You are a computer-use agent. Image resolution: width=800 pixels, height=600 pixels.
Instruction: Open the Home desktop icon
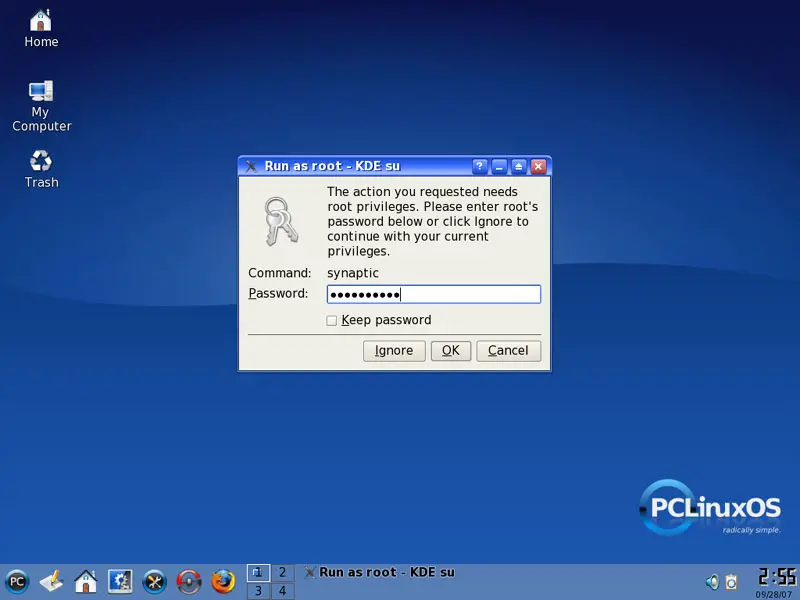point(41,29)
